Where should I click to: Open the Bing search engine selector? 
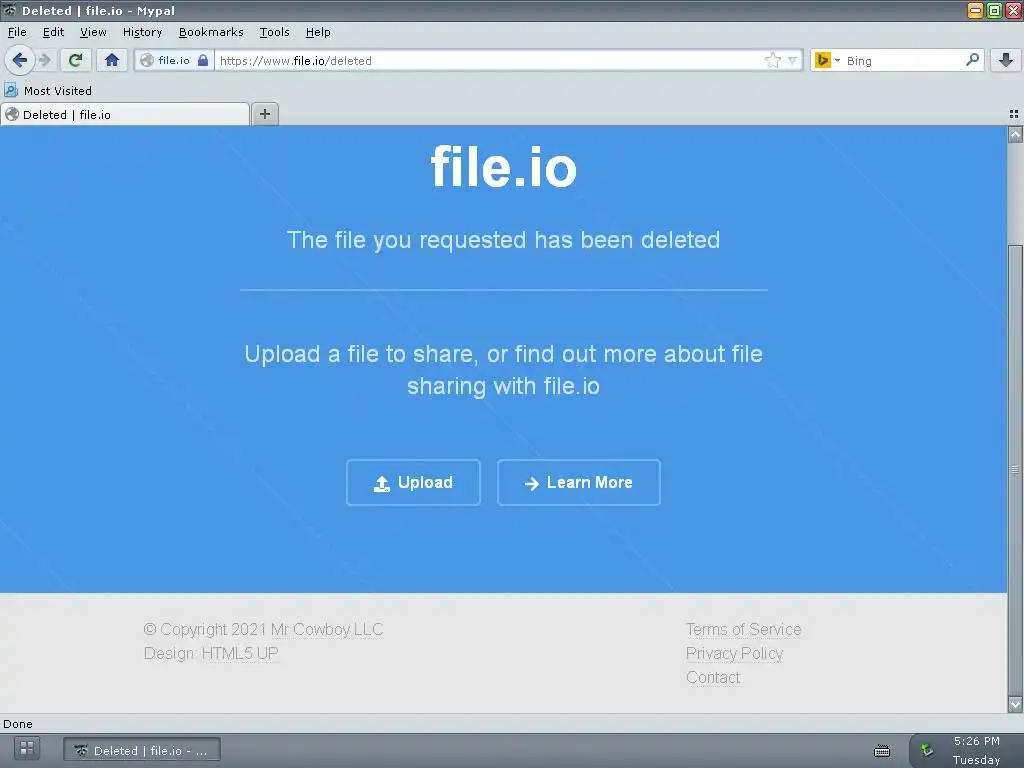[x=826, y=60]
